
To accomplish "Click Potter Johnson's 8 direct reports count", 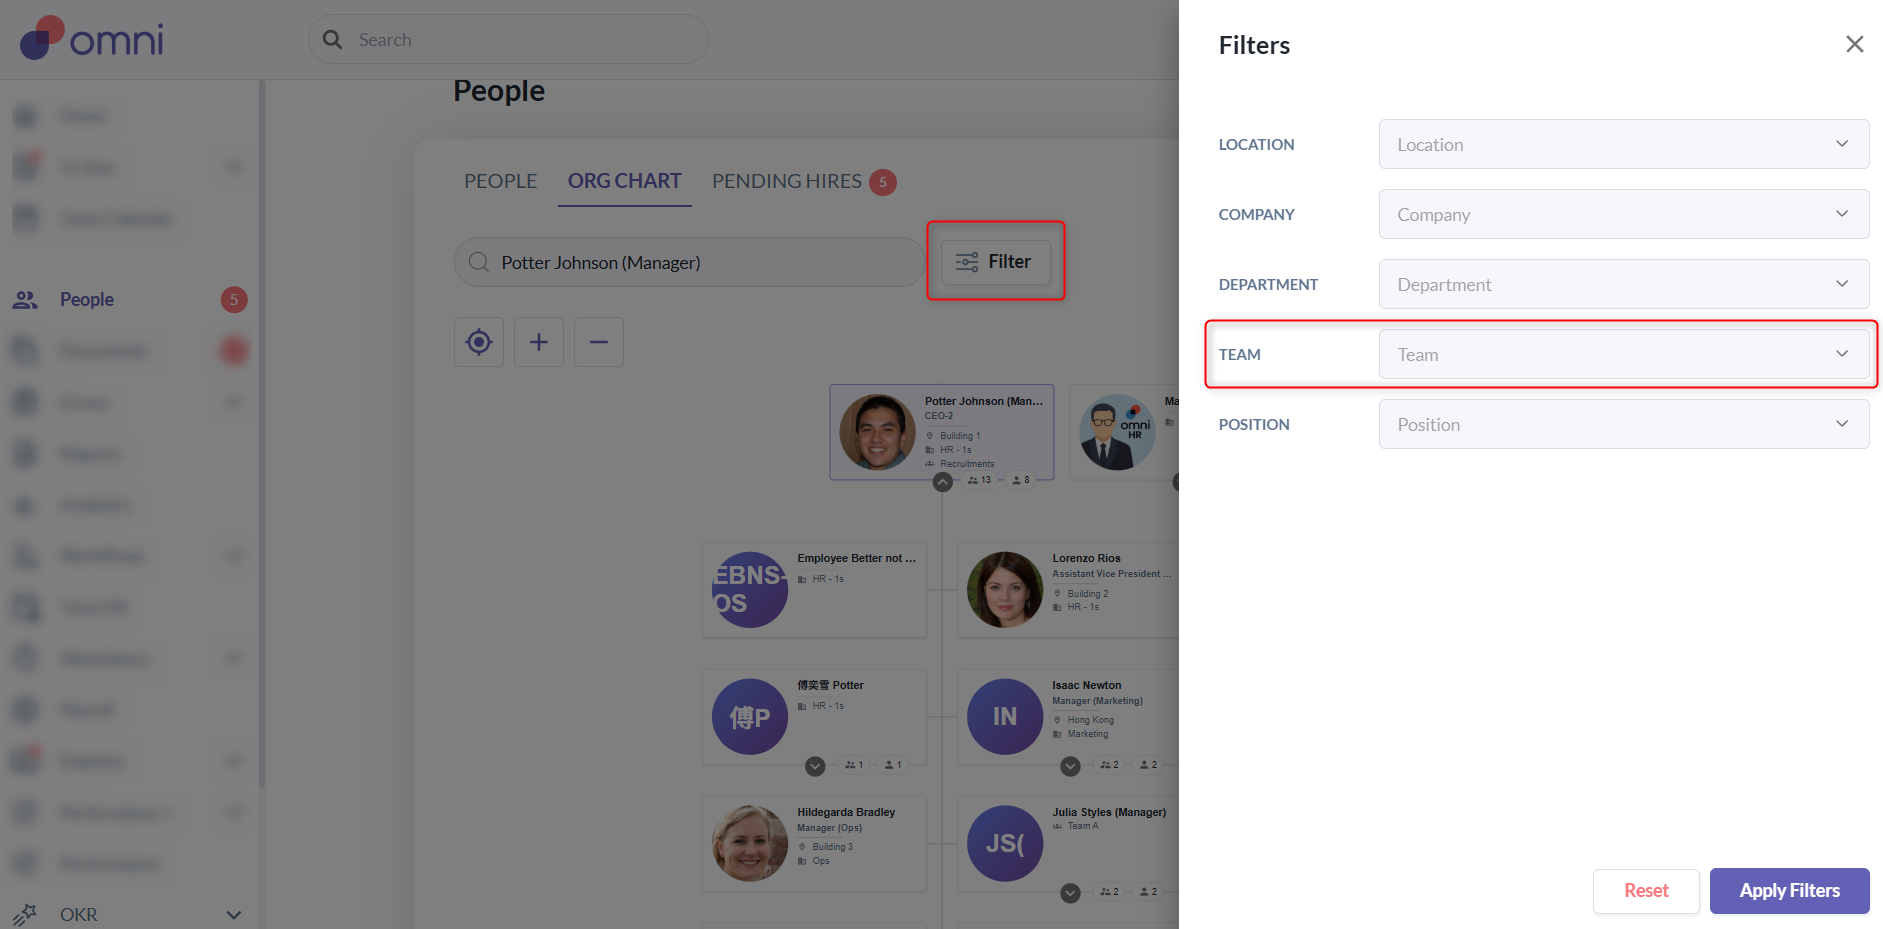I will (1021, 480).
